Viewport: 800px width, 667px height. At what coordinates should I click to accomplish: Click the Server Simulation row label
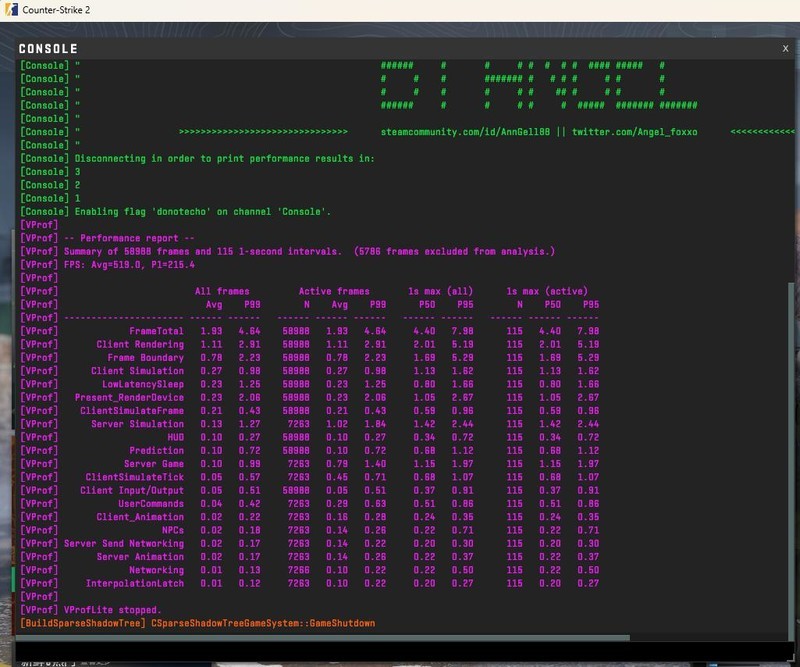click(137, 424)
